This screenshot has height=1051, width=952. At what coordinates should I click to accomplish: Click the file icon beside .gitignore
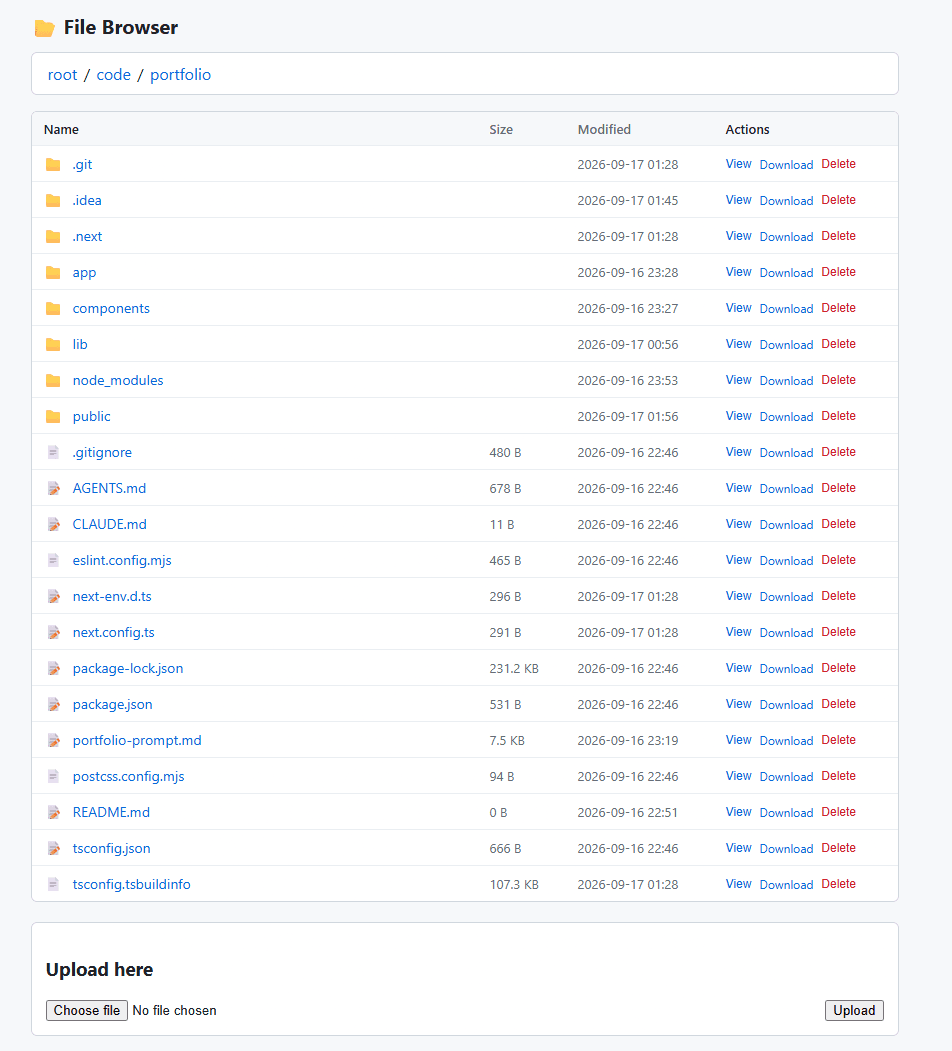click(54, 452)
